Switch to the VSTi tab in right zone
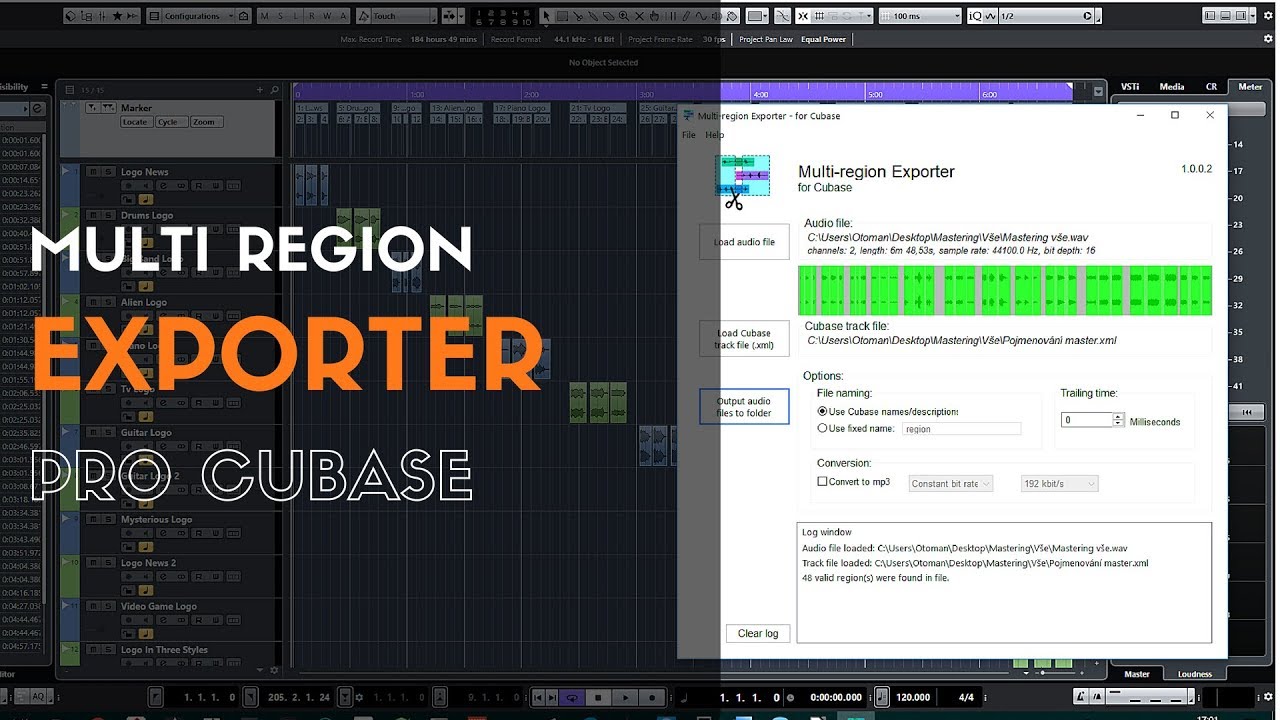The image size is (1280, 720). 1130,87
